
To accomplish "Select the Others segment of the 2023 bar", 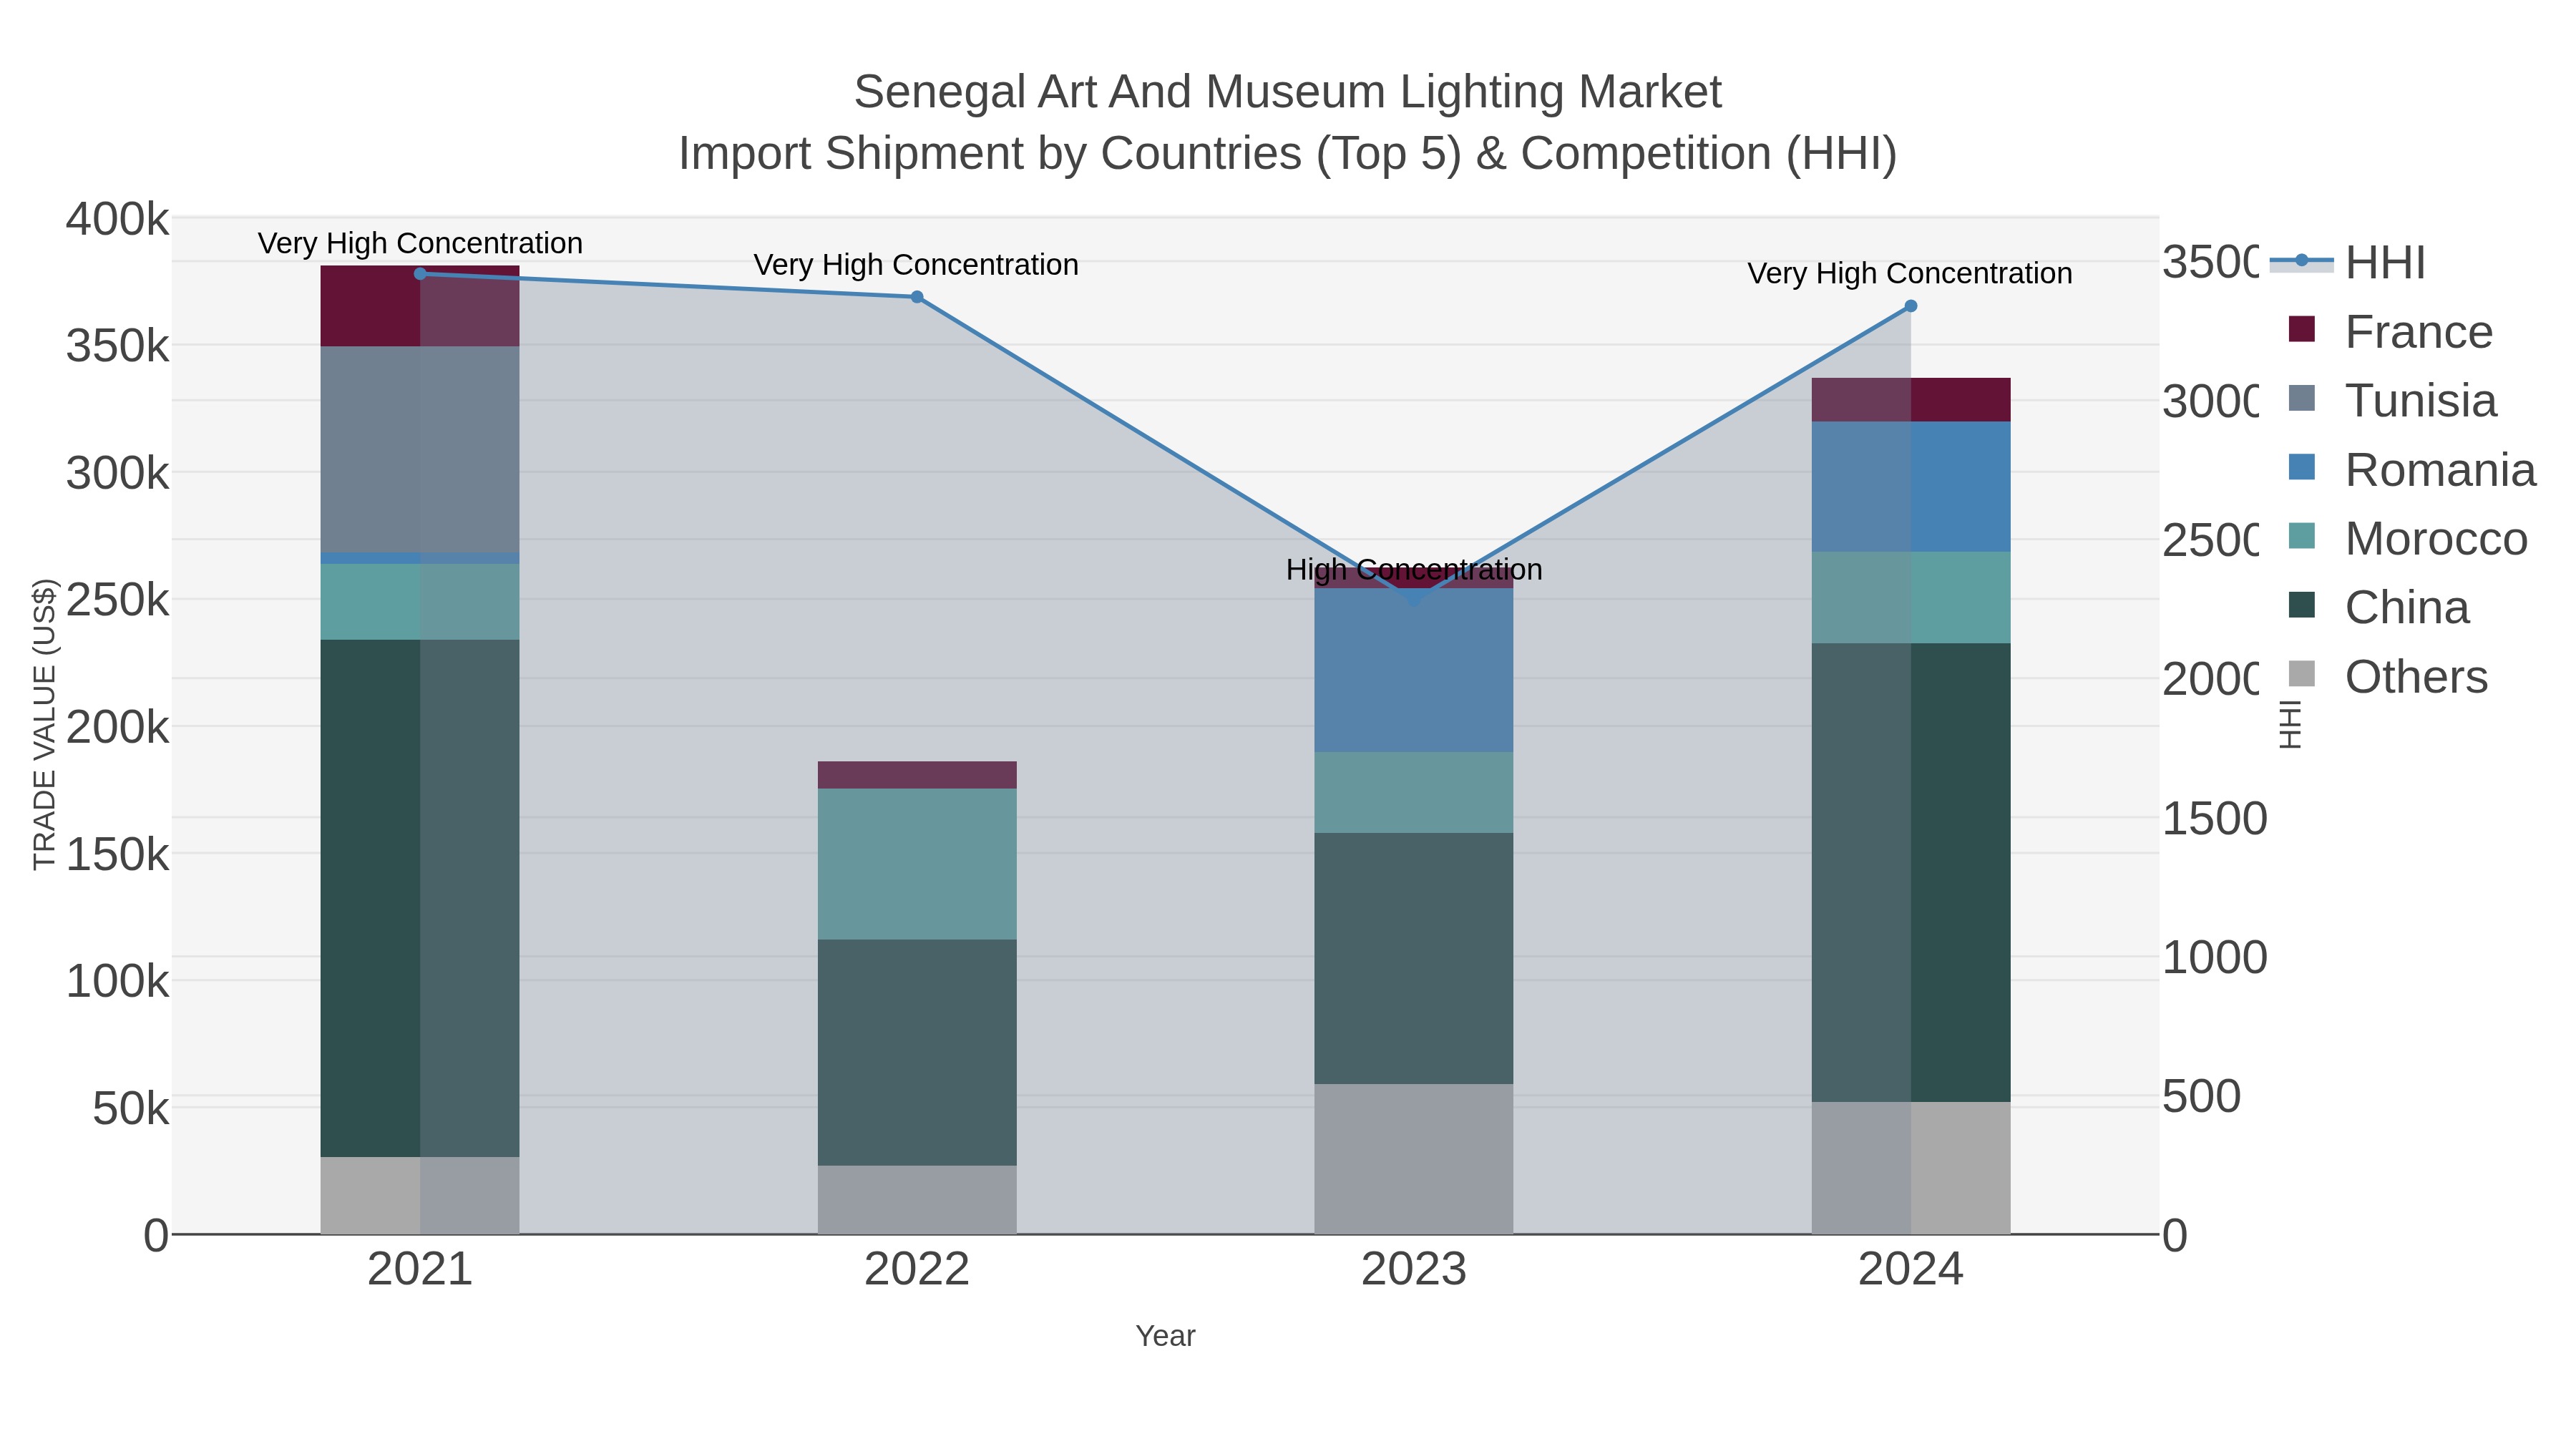I will [1413, 1159].
